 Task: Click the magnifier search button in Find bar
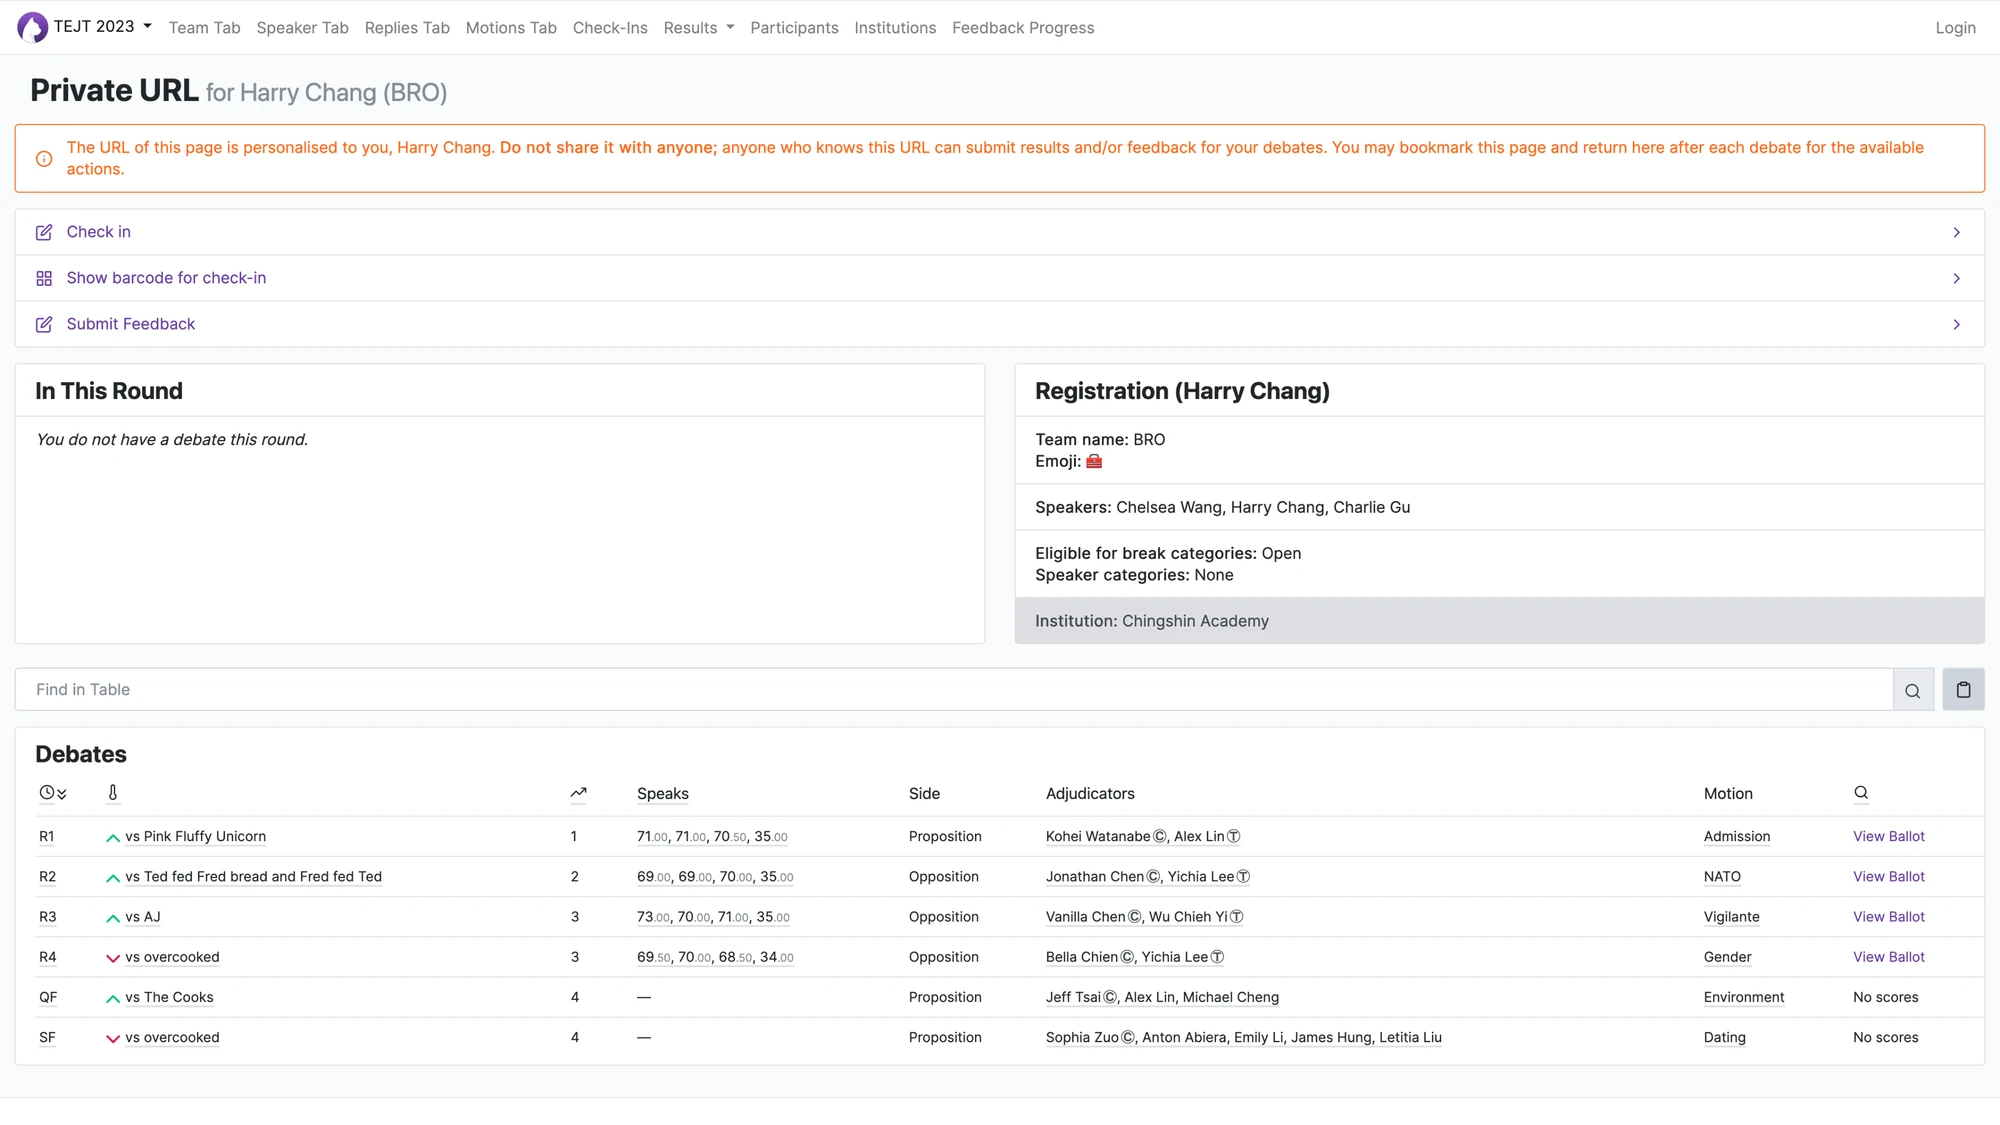coord(1912,690)
